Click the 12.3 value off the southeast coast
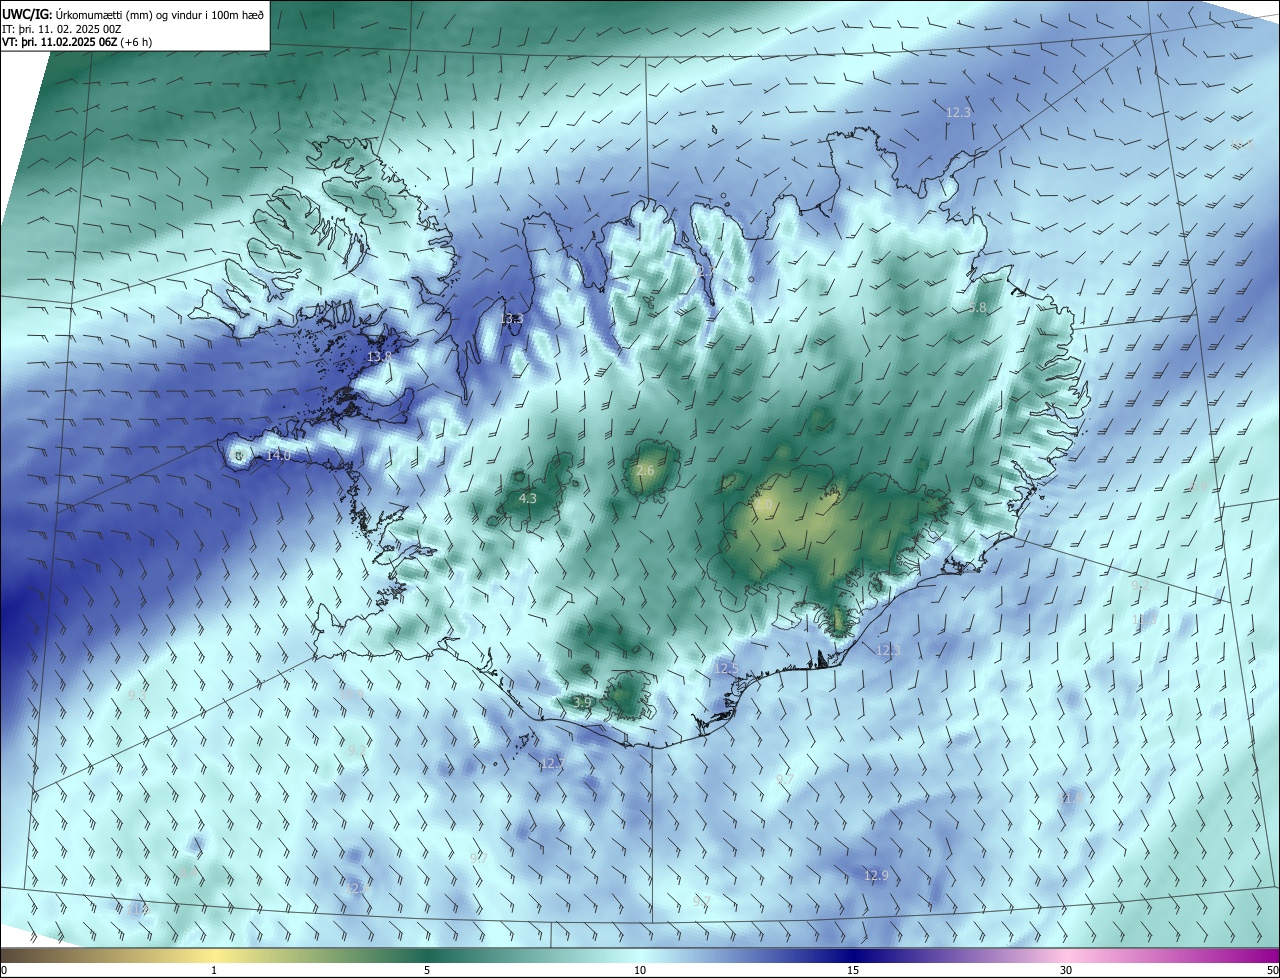Image resolution: width=1280 pixels, height=978 pixels. [x=888, y=651]
